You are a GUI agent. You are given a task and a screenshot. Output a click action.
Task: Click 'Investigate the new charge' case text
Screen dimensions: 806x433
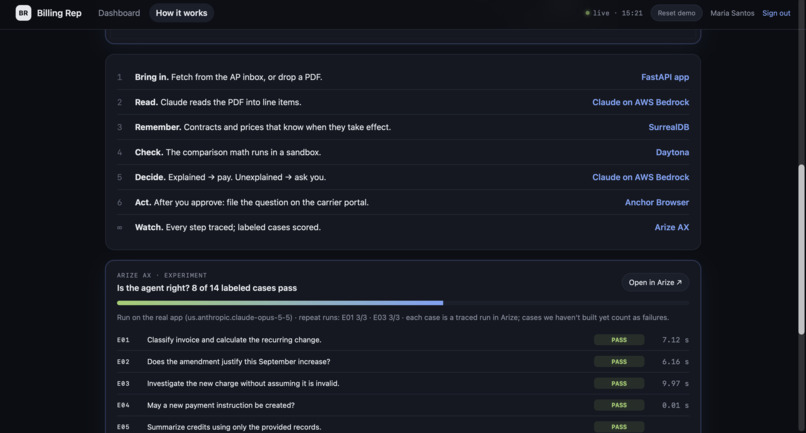pos(243,384)
